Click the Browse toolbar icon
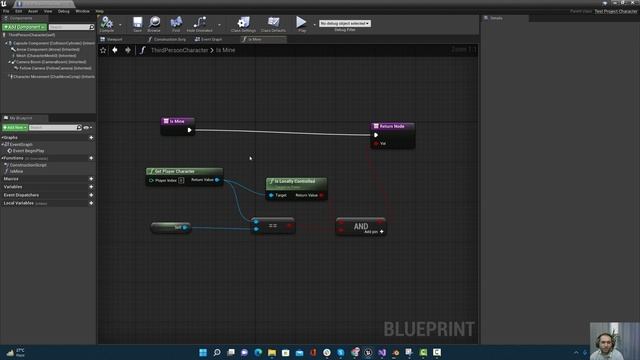The image size is (640, 360). coord(154,22)
